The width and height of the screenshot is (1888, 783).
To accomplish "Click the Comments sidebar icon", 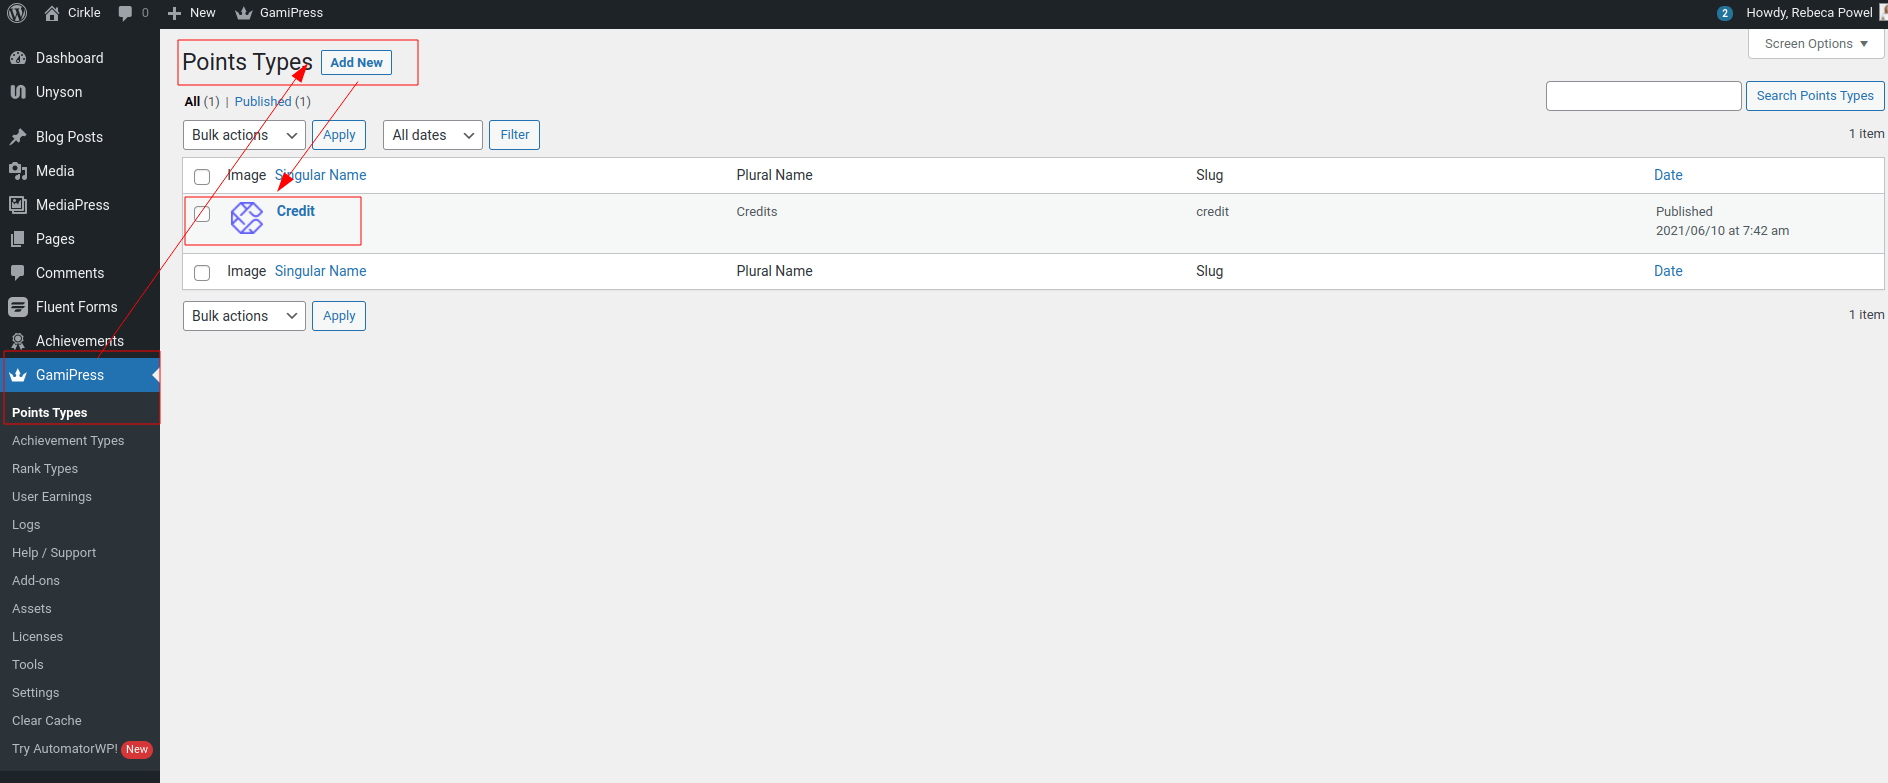I will point(18,273).
